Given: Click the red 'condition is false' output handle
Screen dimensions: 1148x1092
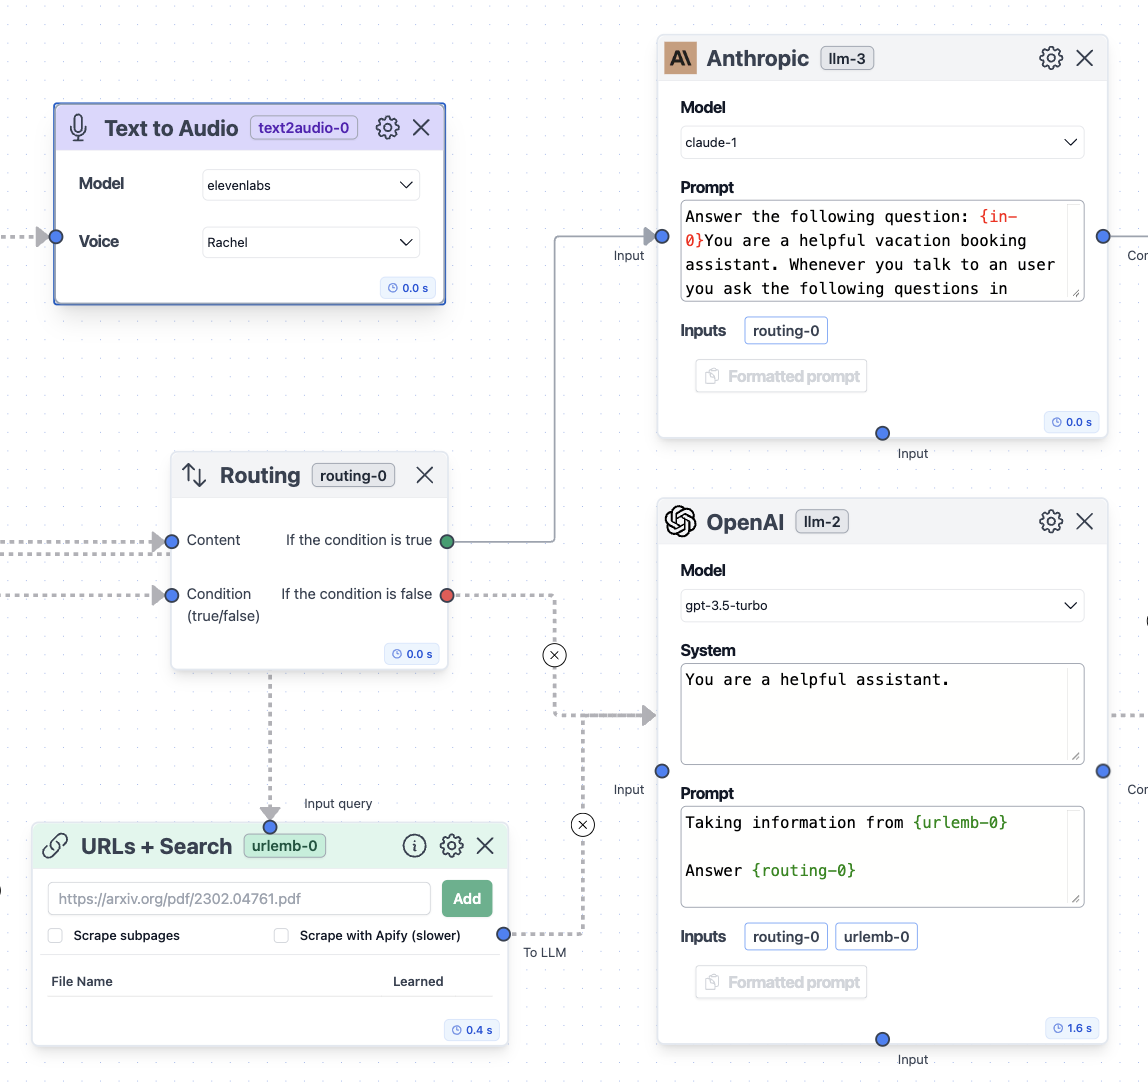Looking at the screenshot, I should coord(447,596).
